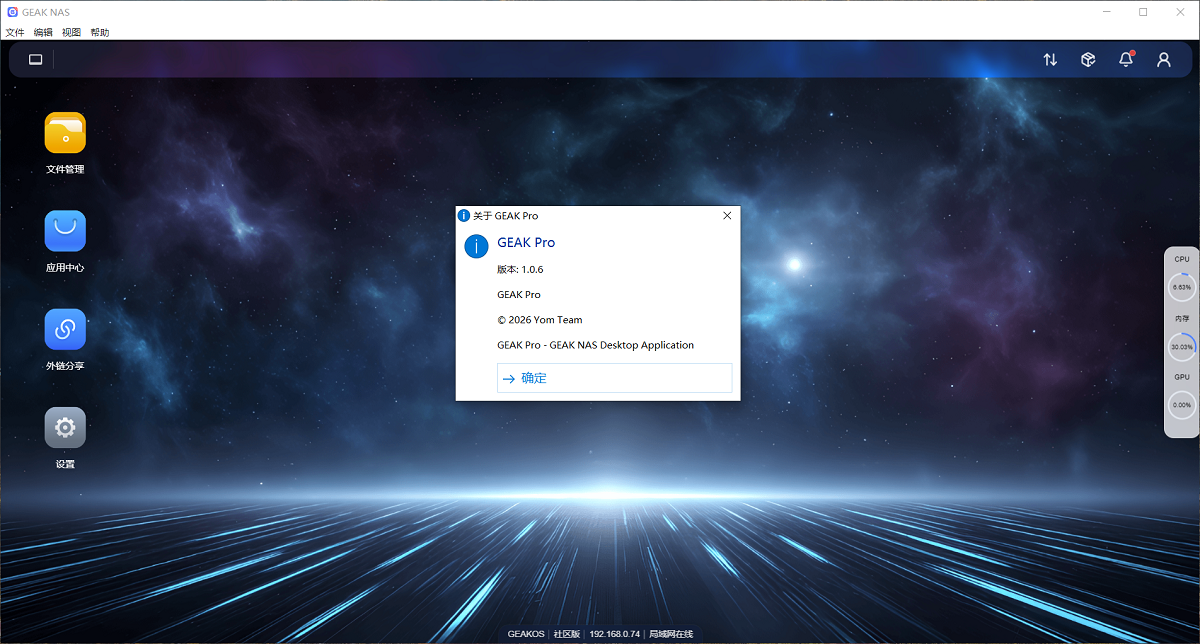
Task: Close the 关于 GEAK Pro dialog
Action: (727, 215)
